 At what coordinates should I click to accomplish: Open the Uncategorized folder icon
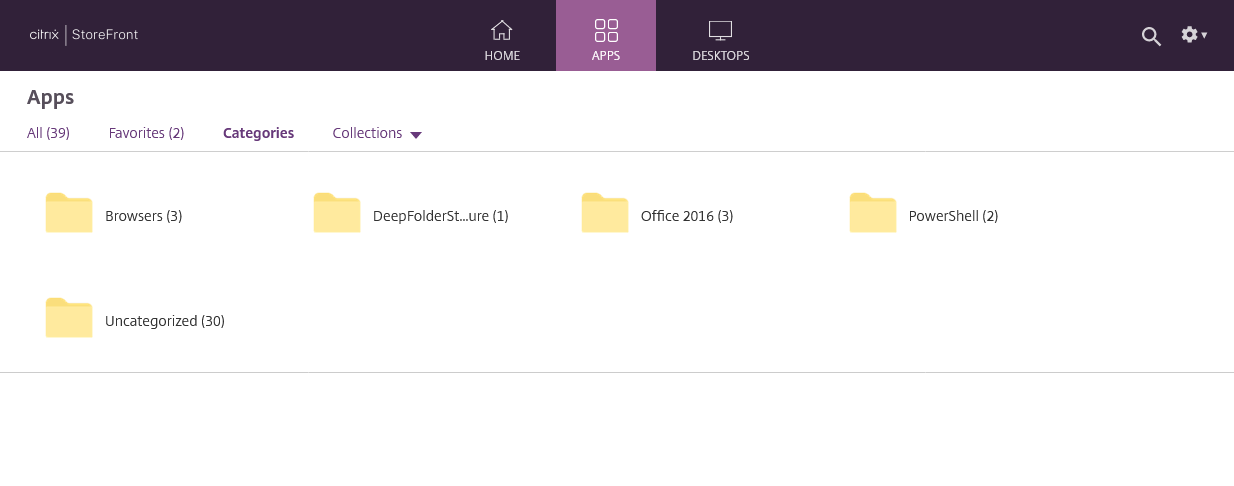click(x=69, y=318)
